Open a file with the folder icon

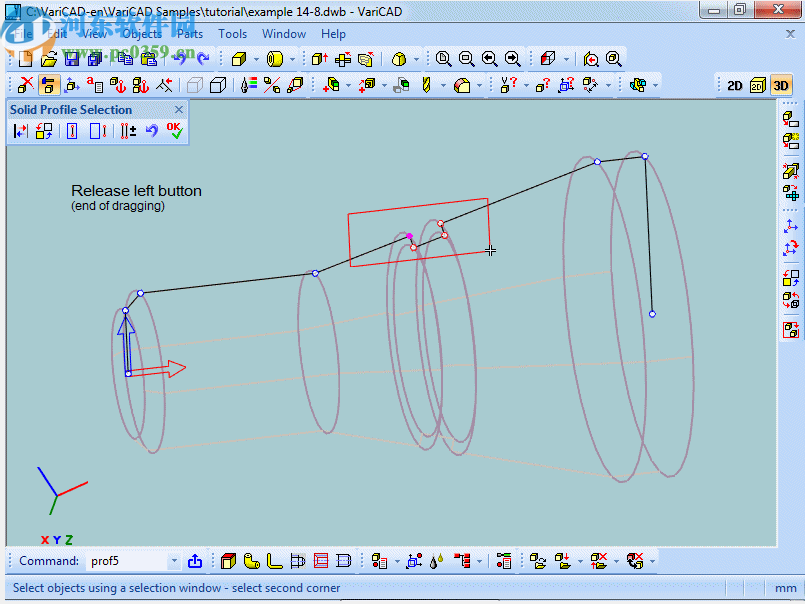click(x=48, y=59)
